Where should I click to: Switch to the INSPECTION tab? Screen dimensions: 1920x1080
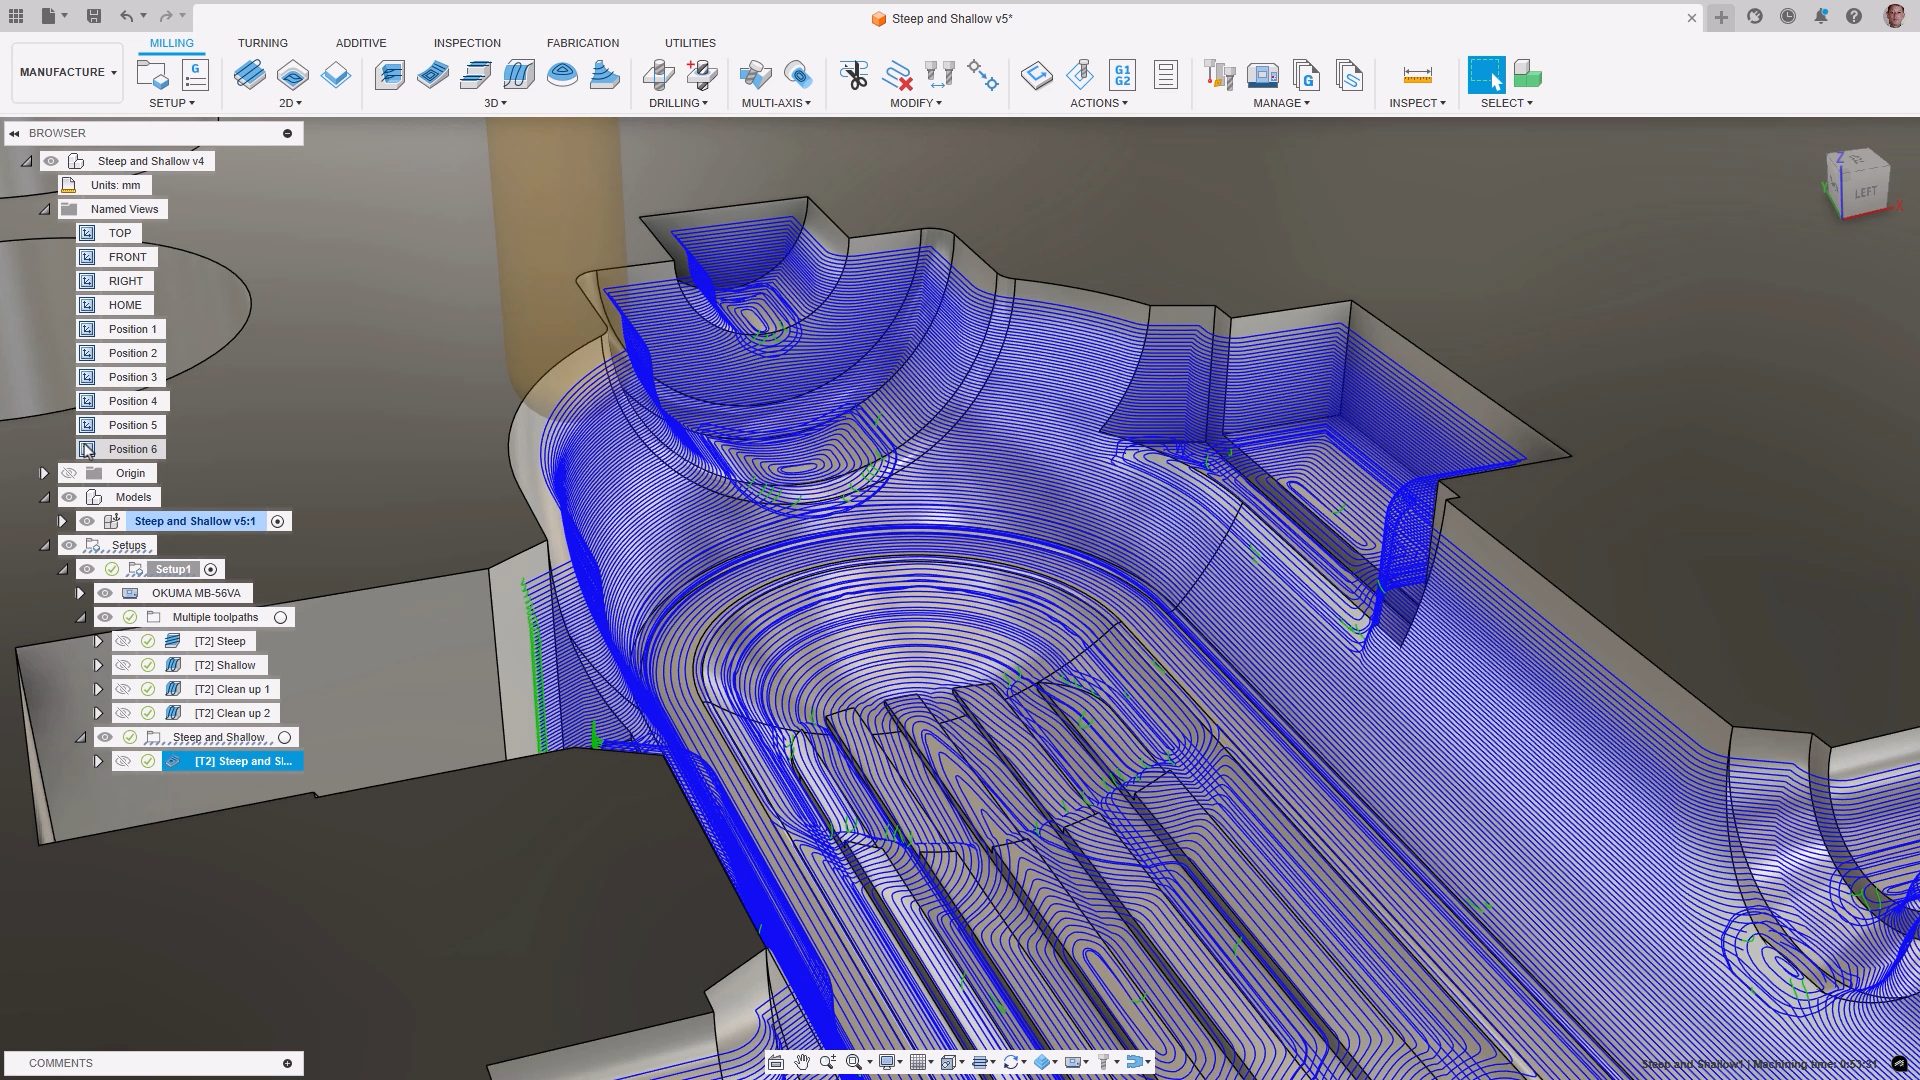(x=467, y=43)
